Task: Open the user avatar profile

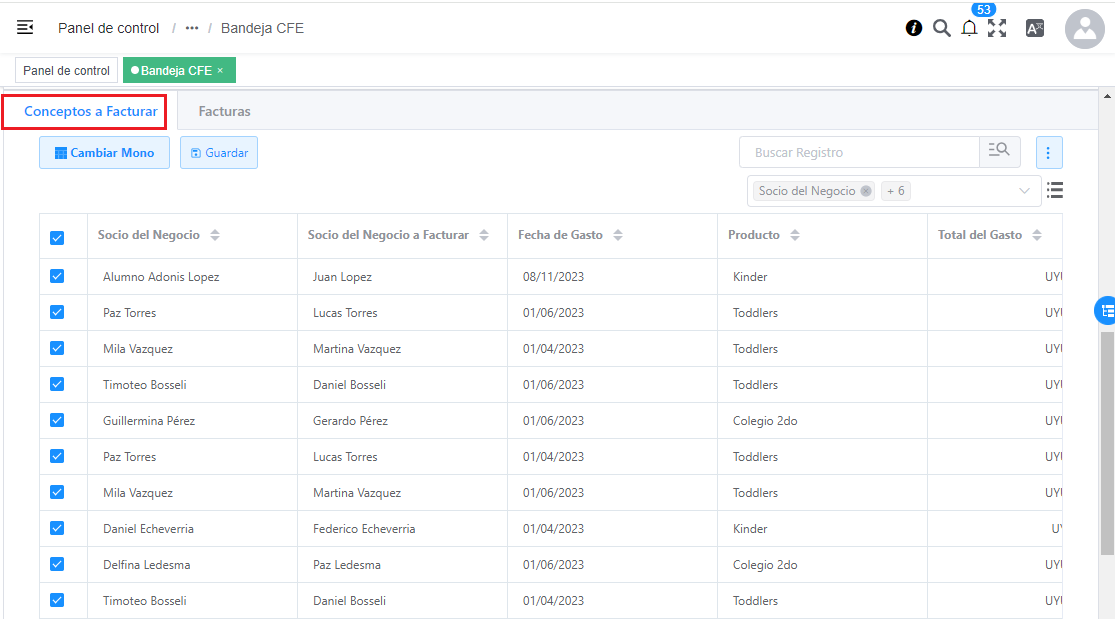Action: pos(1084,29)
